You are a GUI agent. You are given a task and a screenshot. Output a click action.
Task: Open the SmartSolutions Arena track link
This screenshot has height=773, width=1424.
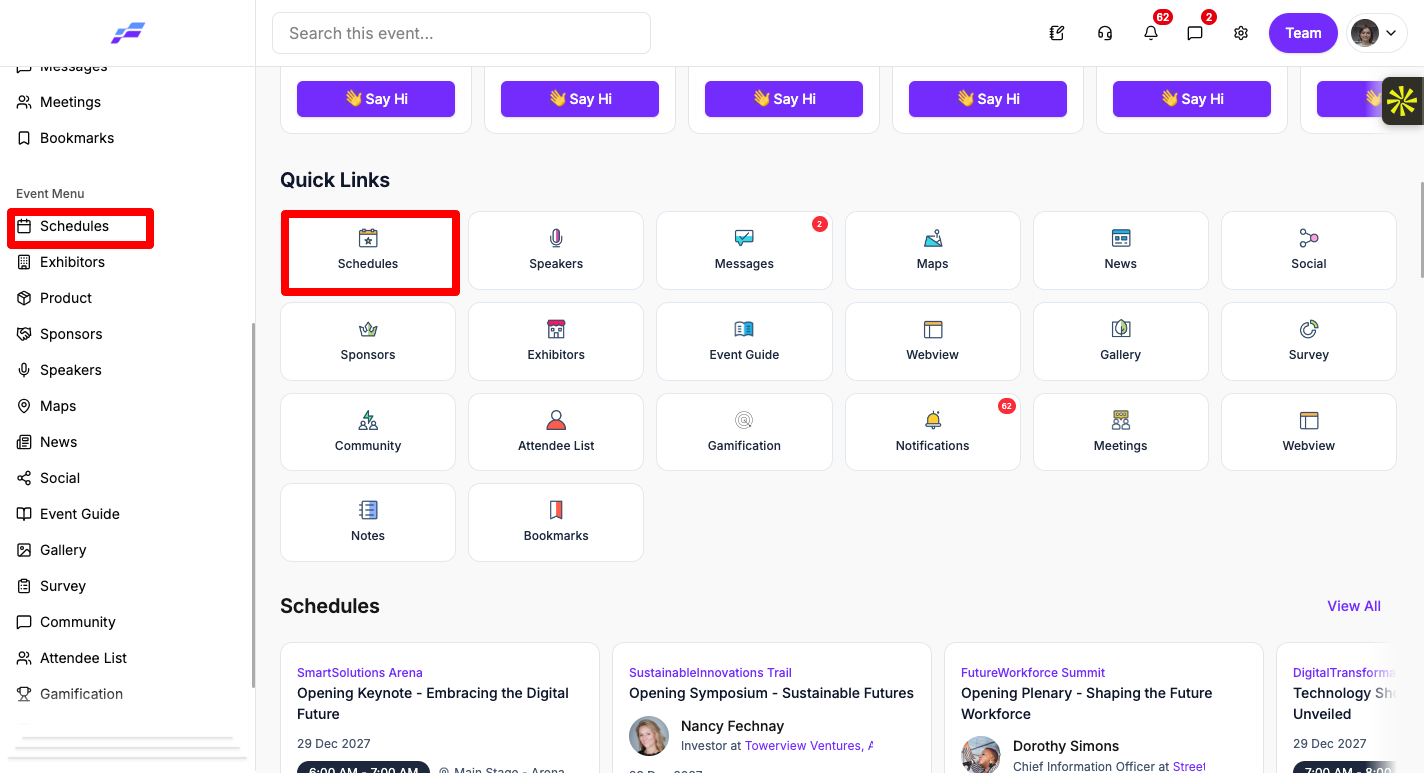pyautogui.click(x=360, y=673)
